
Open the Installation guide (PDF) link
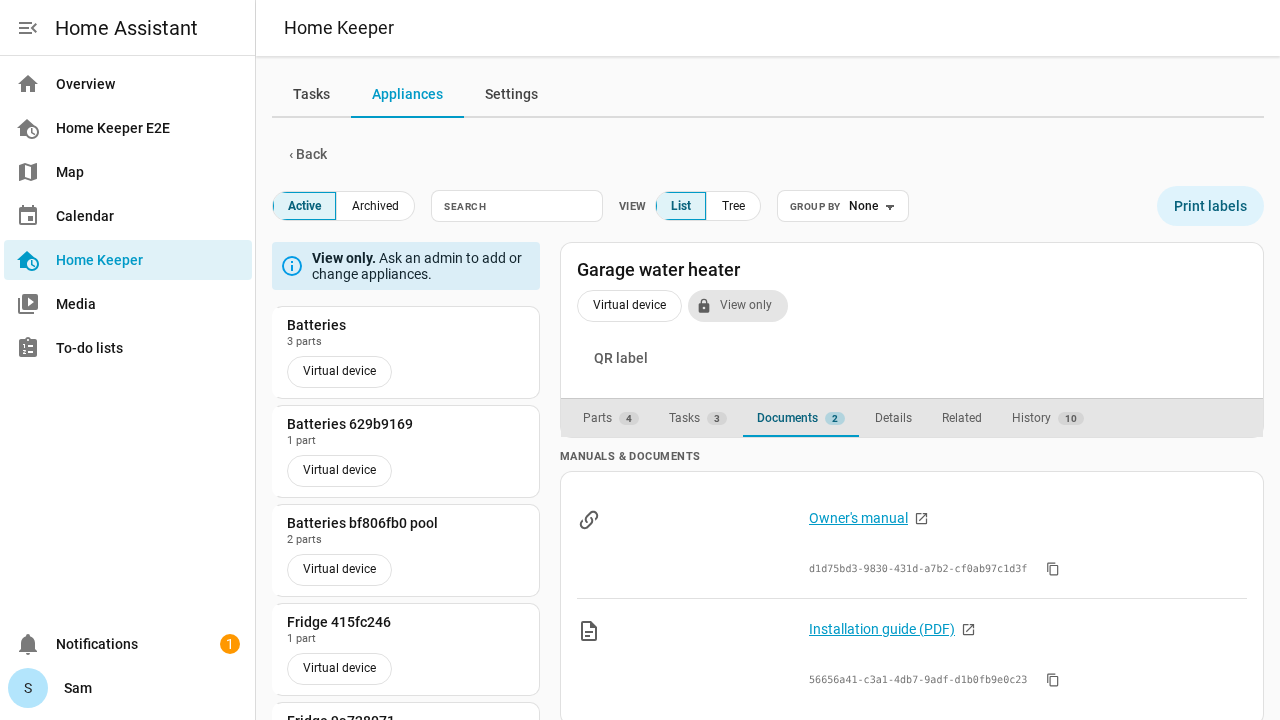tap(882, 629)
